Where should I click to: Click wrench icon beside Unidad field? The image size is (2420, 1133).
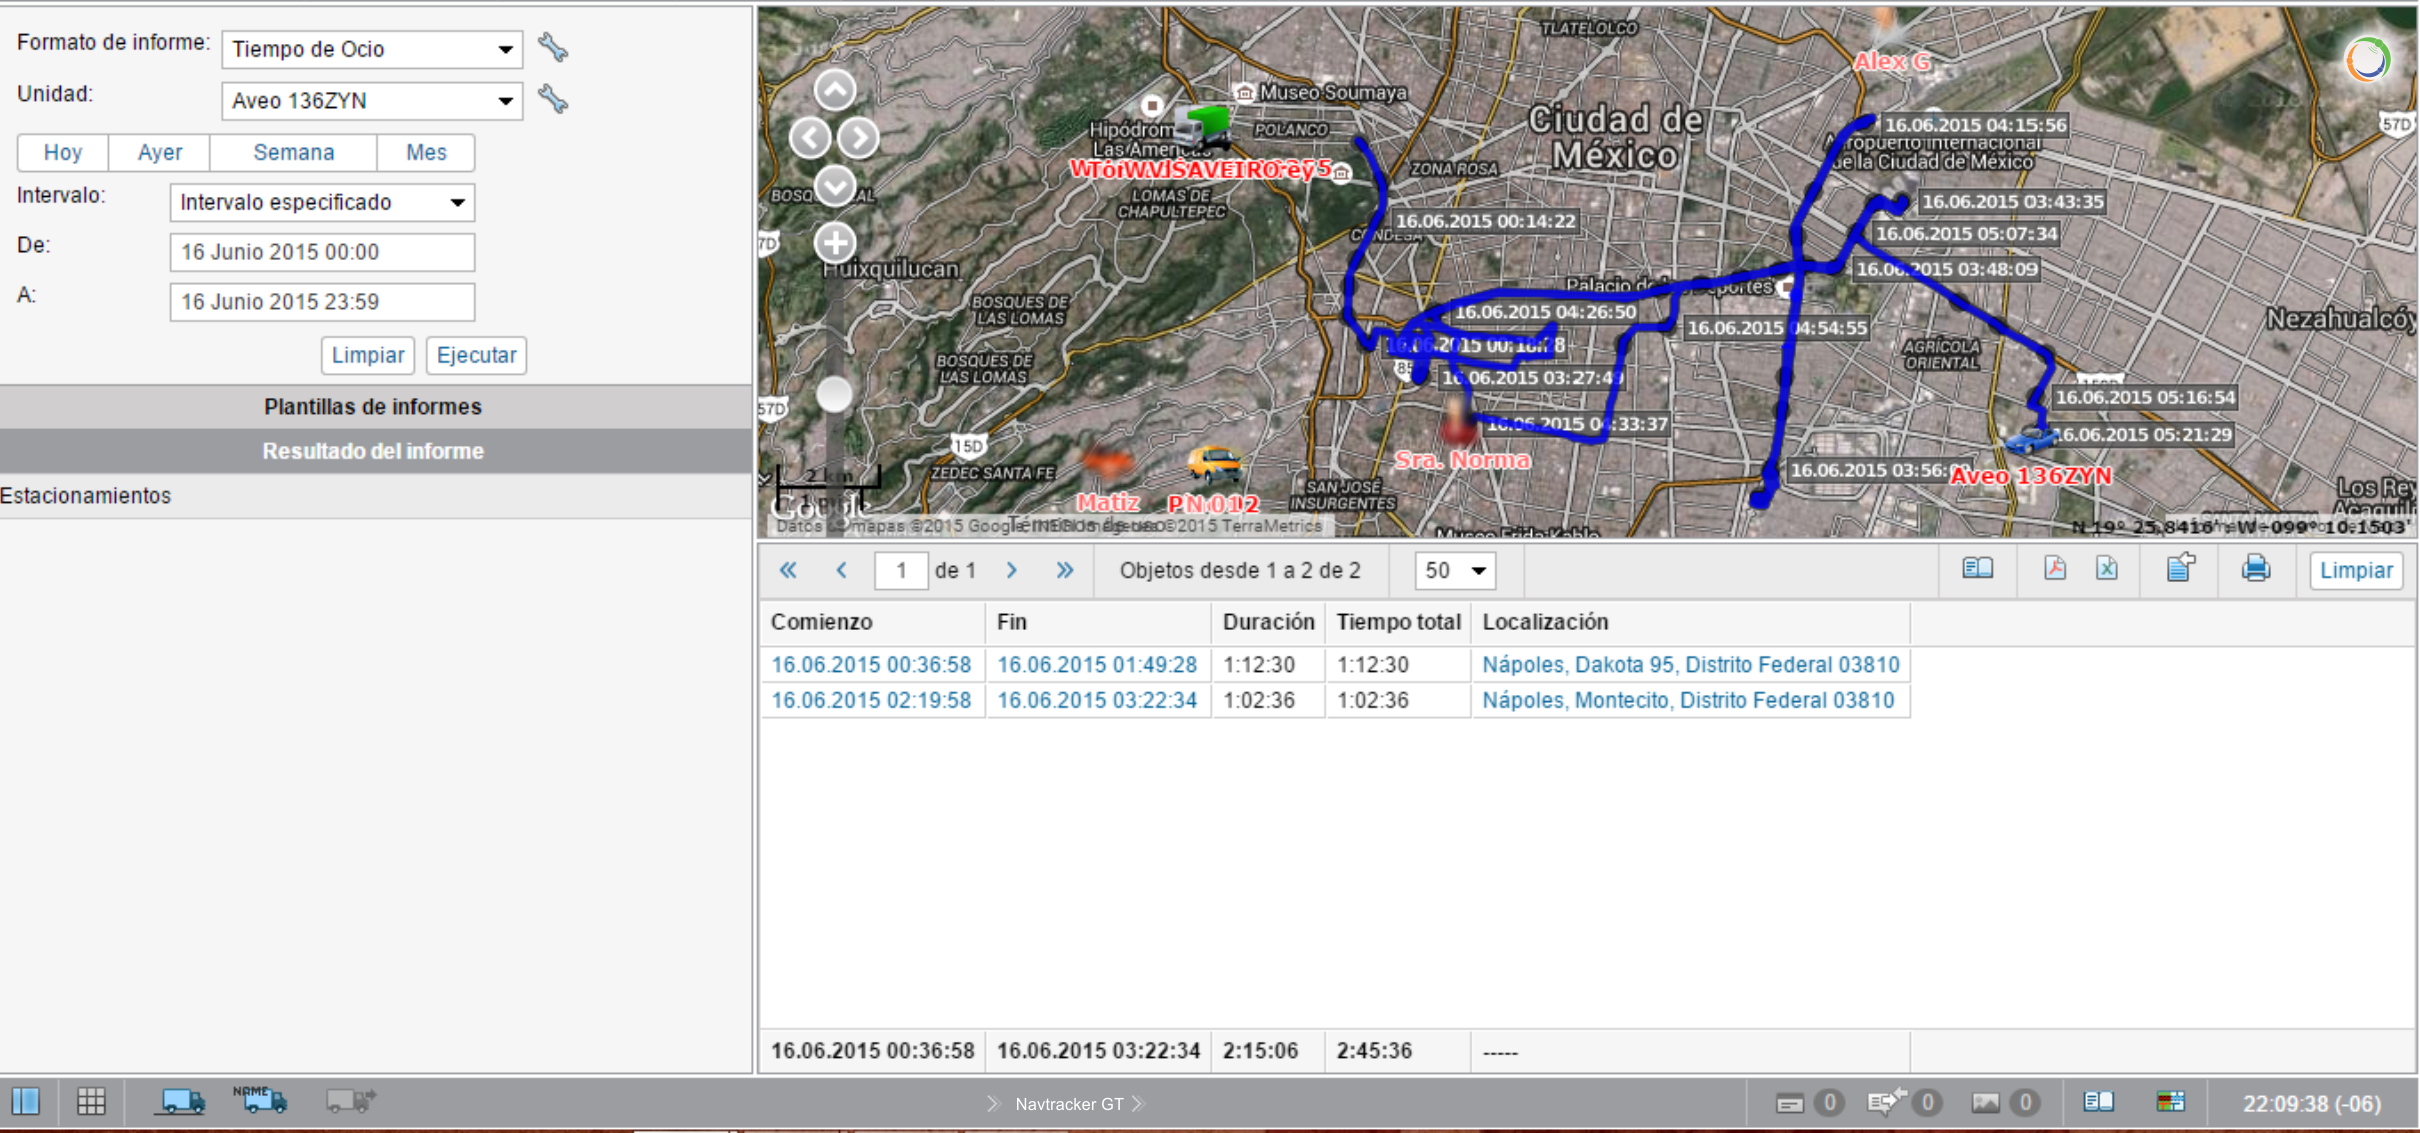[x=553, y=99]
